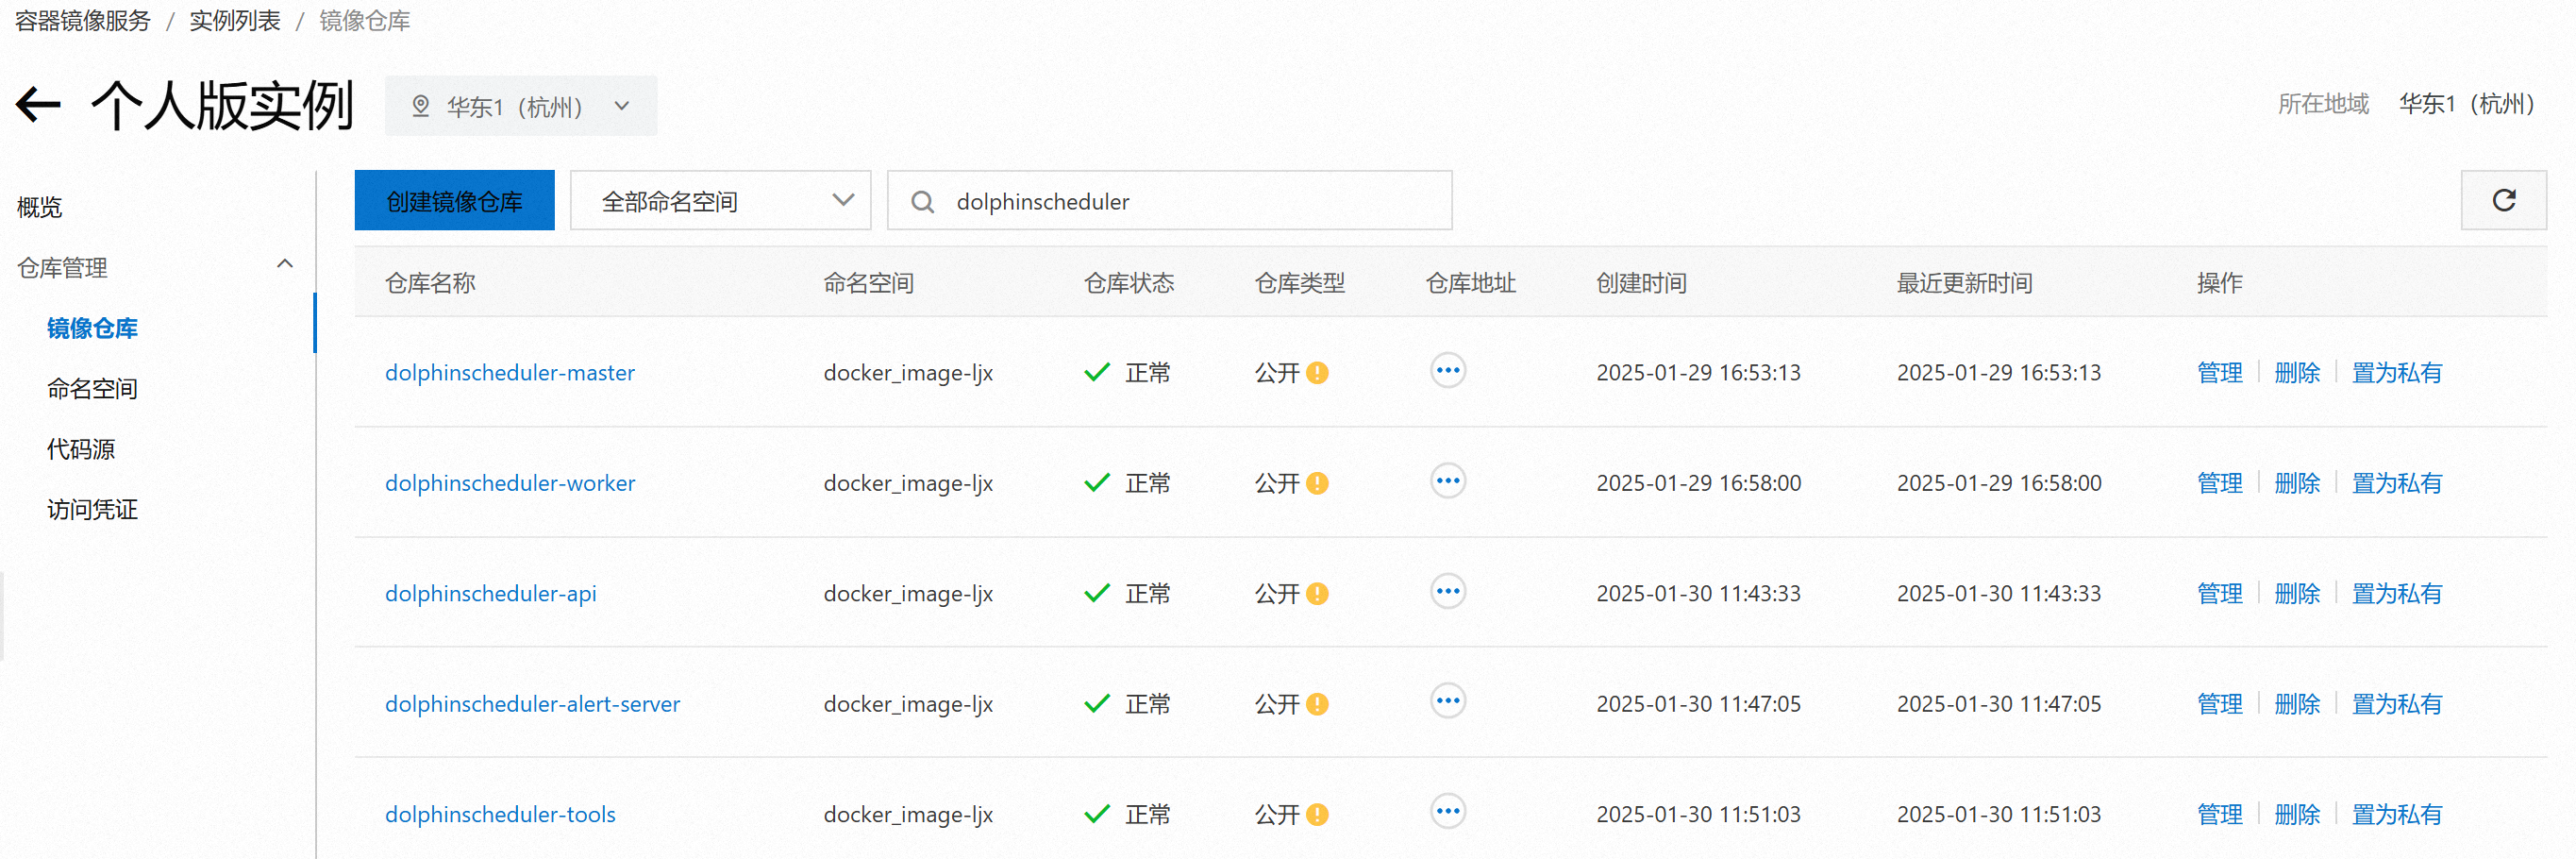Screen dimensions: 2576x859
Task: Click the search magnifier icon
Action: coord(922,202)
